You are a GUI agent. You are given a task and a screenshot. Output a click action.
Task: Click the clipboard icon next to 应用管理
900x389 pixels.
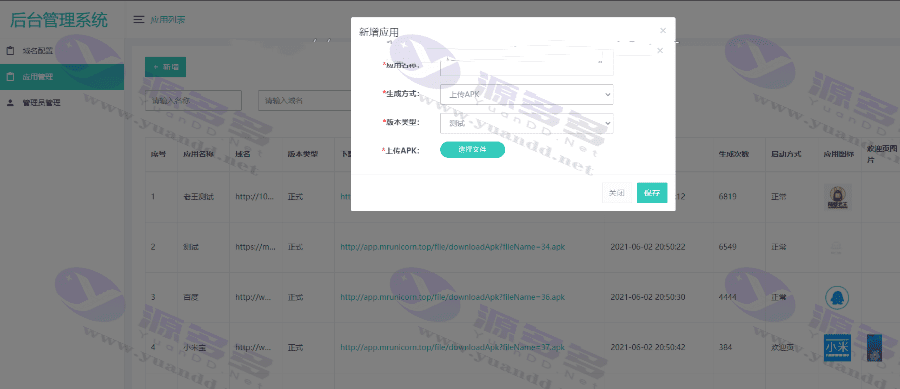tap(10, 77)
